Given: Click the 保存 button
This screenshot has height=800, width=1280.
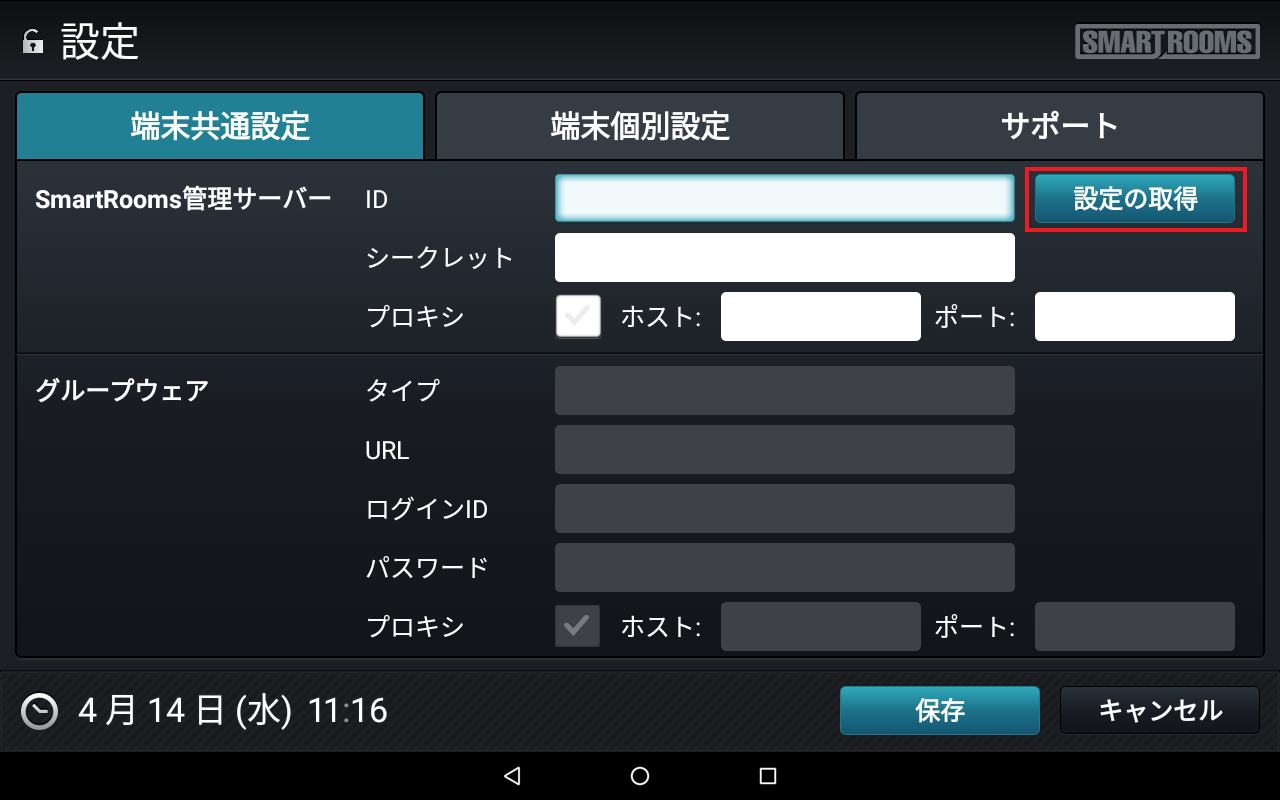Looking at the screenshot, I should pos(940,711).
